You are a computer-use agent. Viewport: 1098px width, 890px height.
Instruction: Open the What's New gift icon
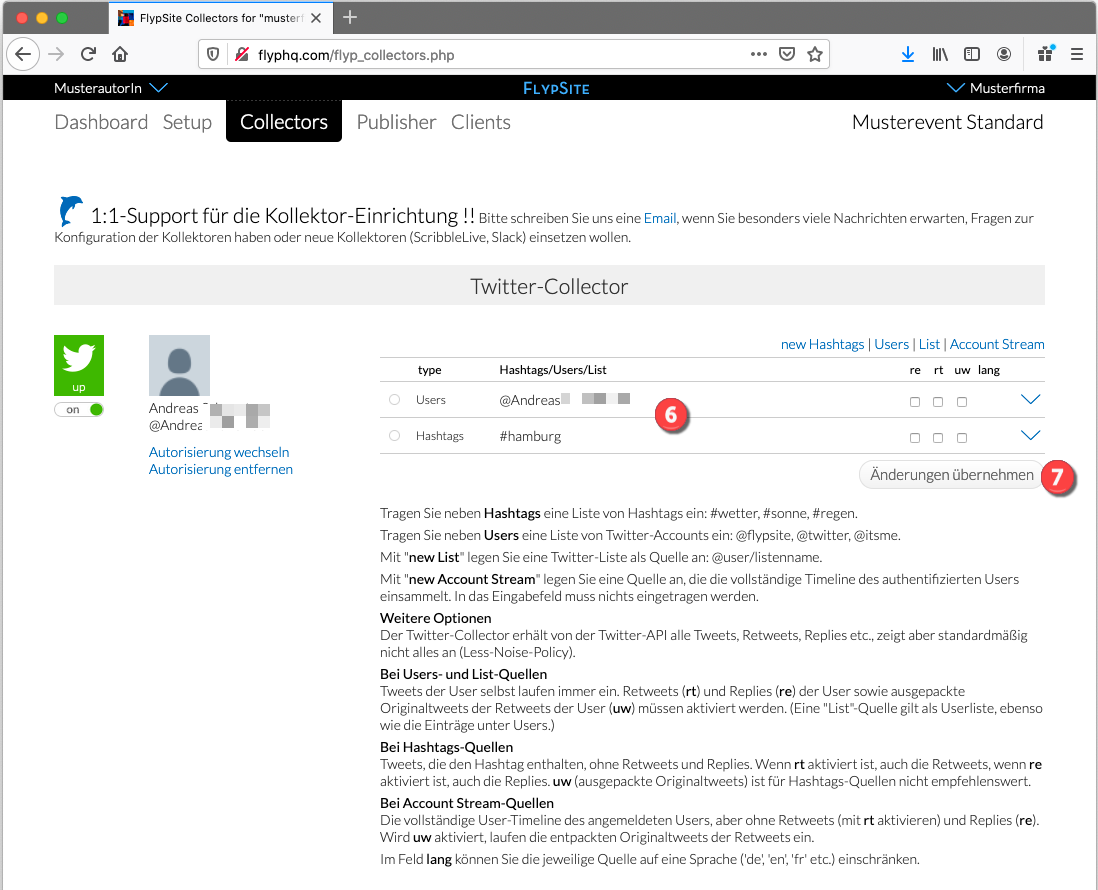pos(1046,53)
